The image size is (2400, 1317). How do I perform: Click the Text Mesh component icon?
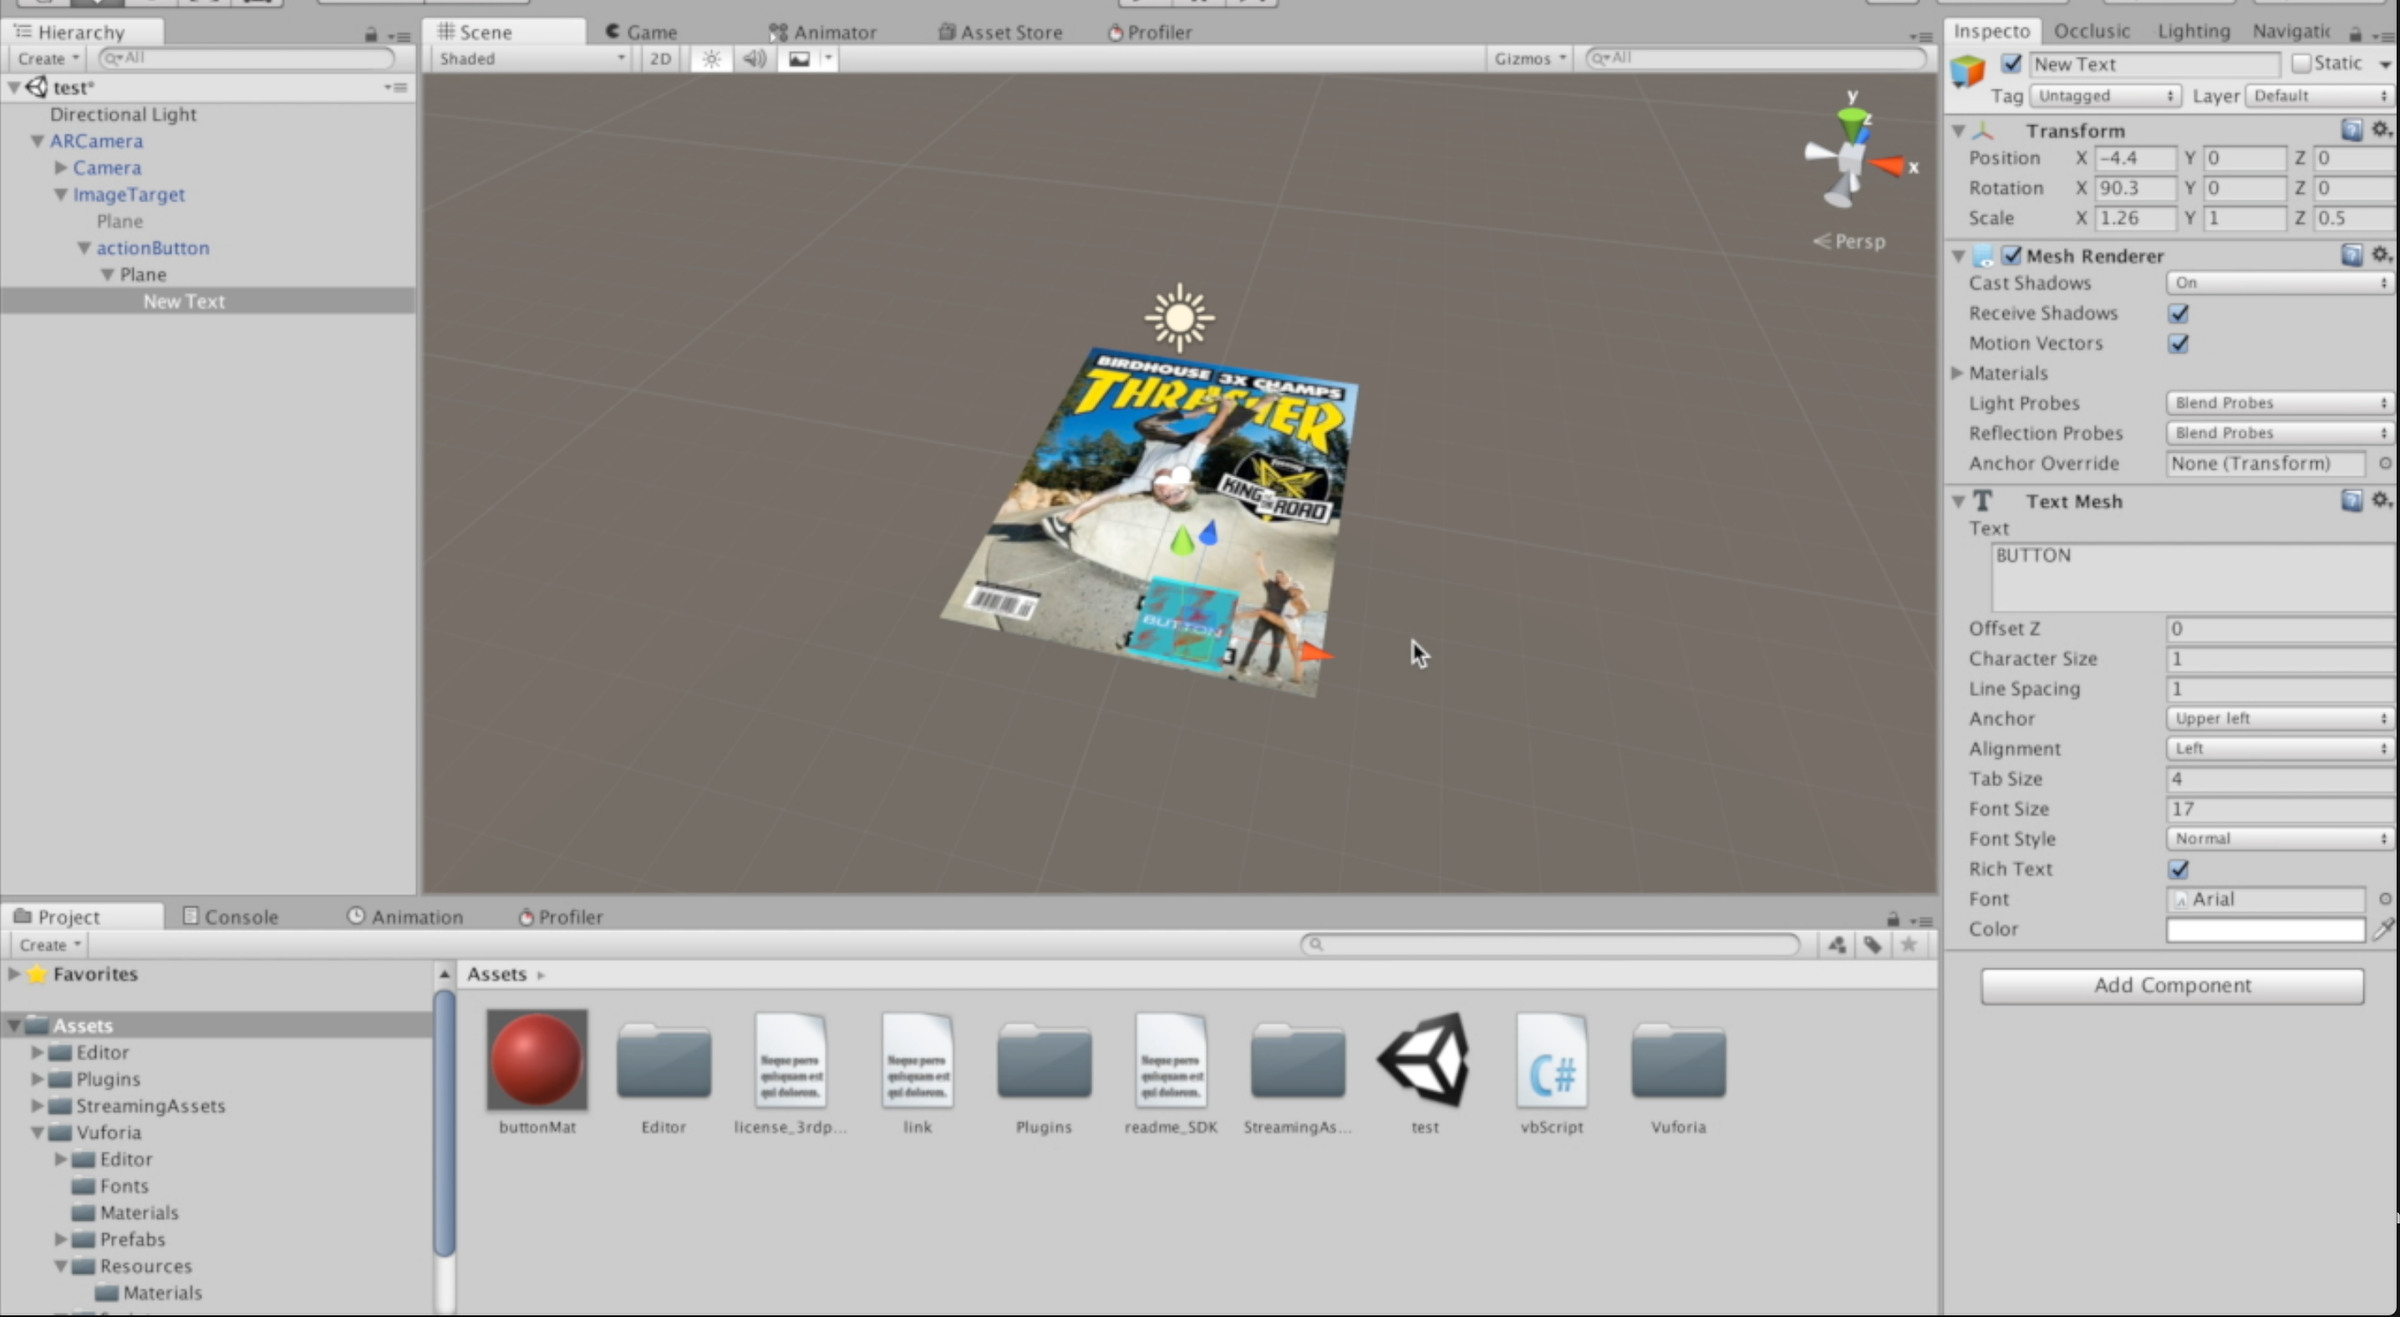click(1982, 501)
